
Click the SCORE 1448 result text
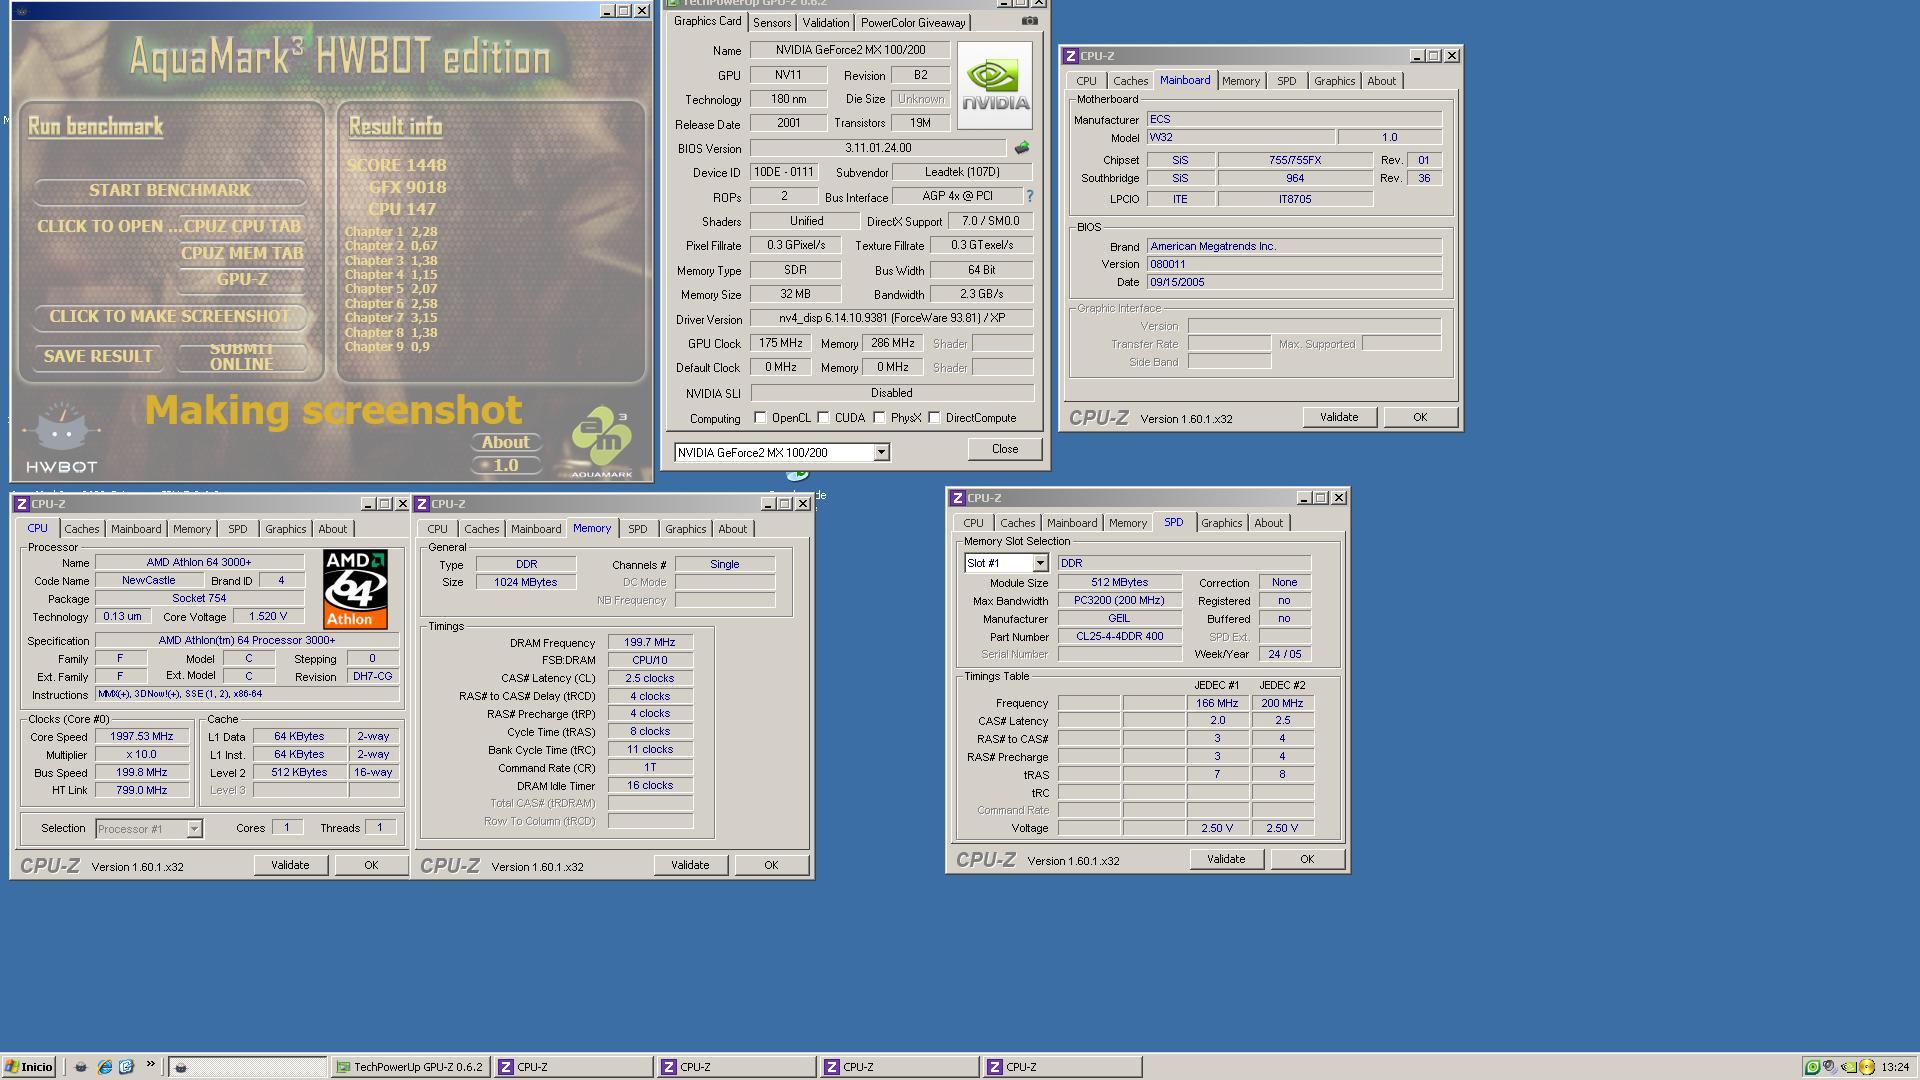coord(396,165)
